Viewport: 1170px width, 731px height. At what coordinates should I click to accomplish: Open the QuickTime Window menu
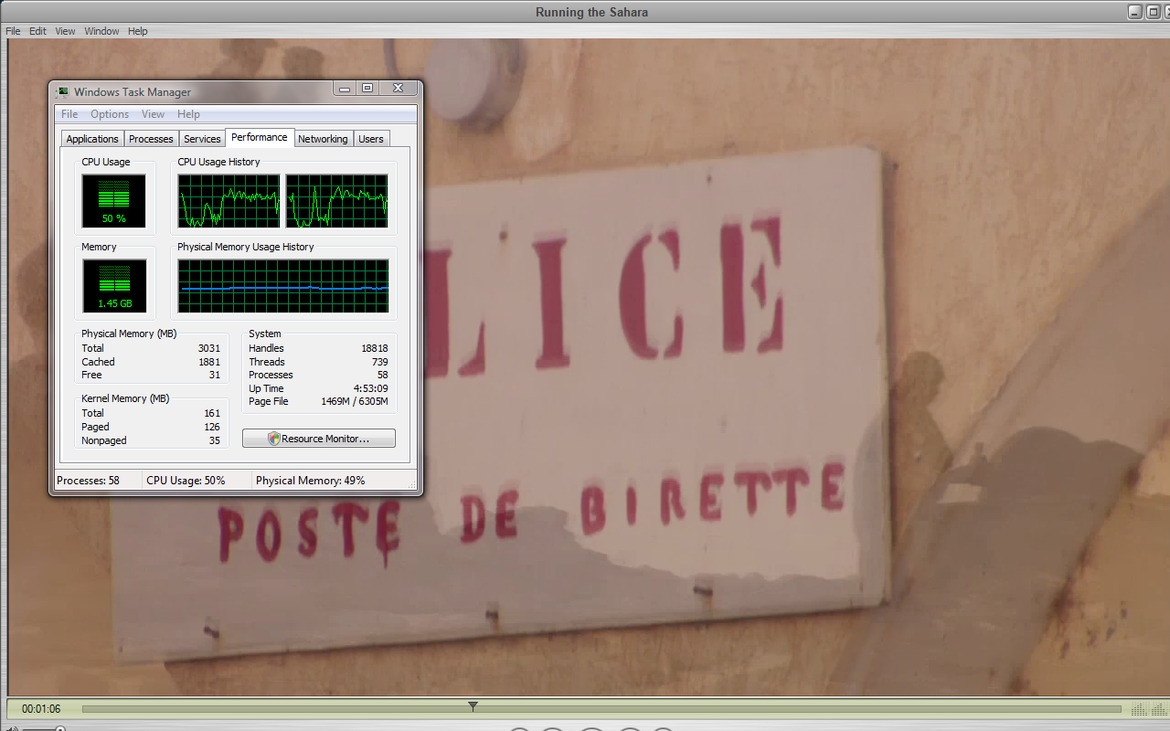(101, 31)
